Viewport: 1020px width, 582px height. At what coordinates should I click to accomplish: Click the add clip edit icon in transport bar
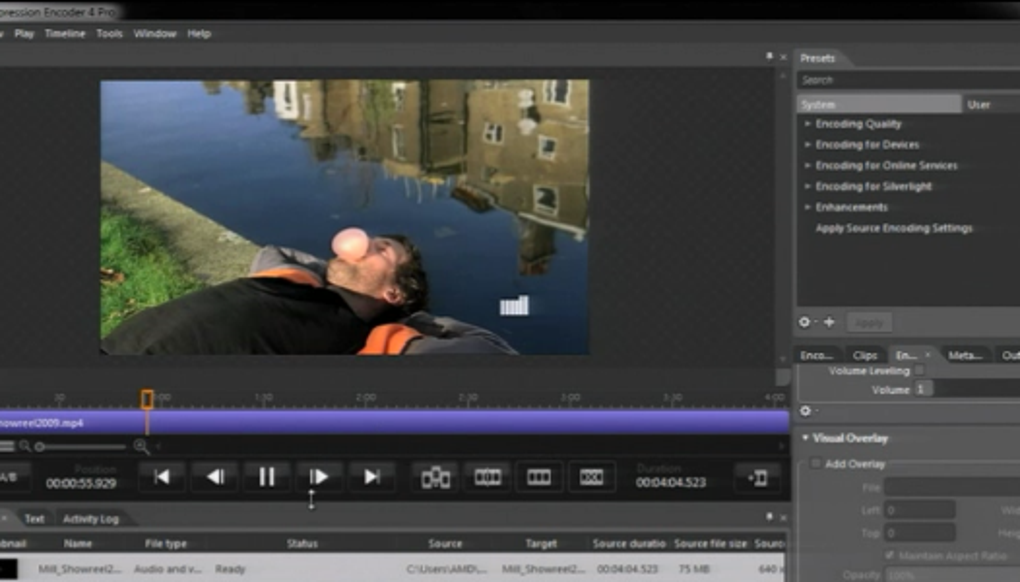435,478
